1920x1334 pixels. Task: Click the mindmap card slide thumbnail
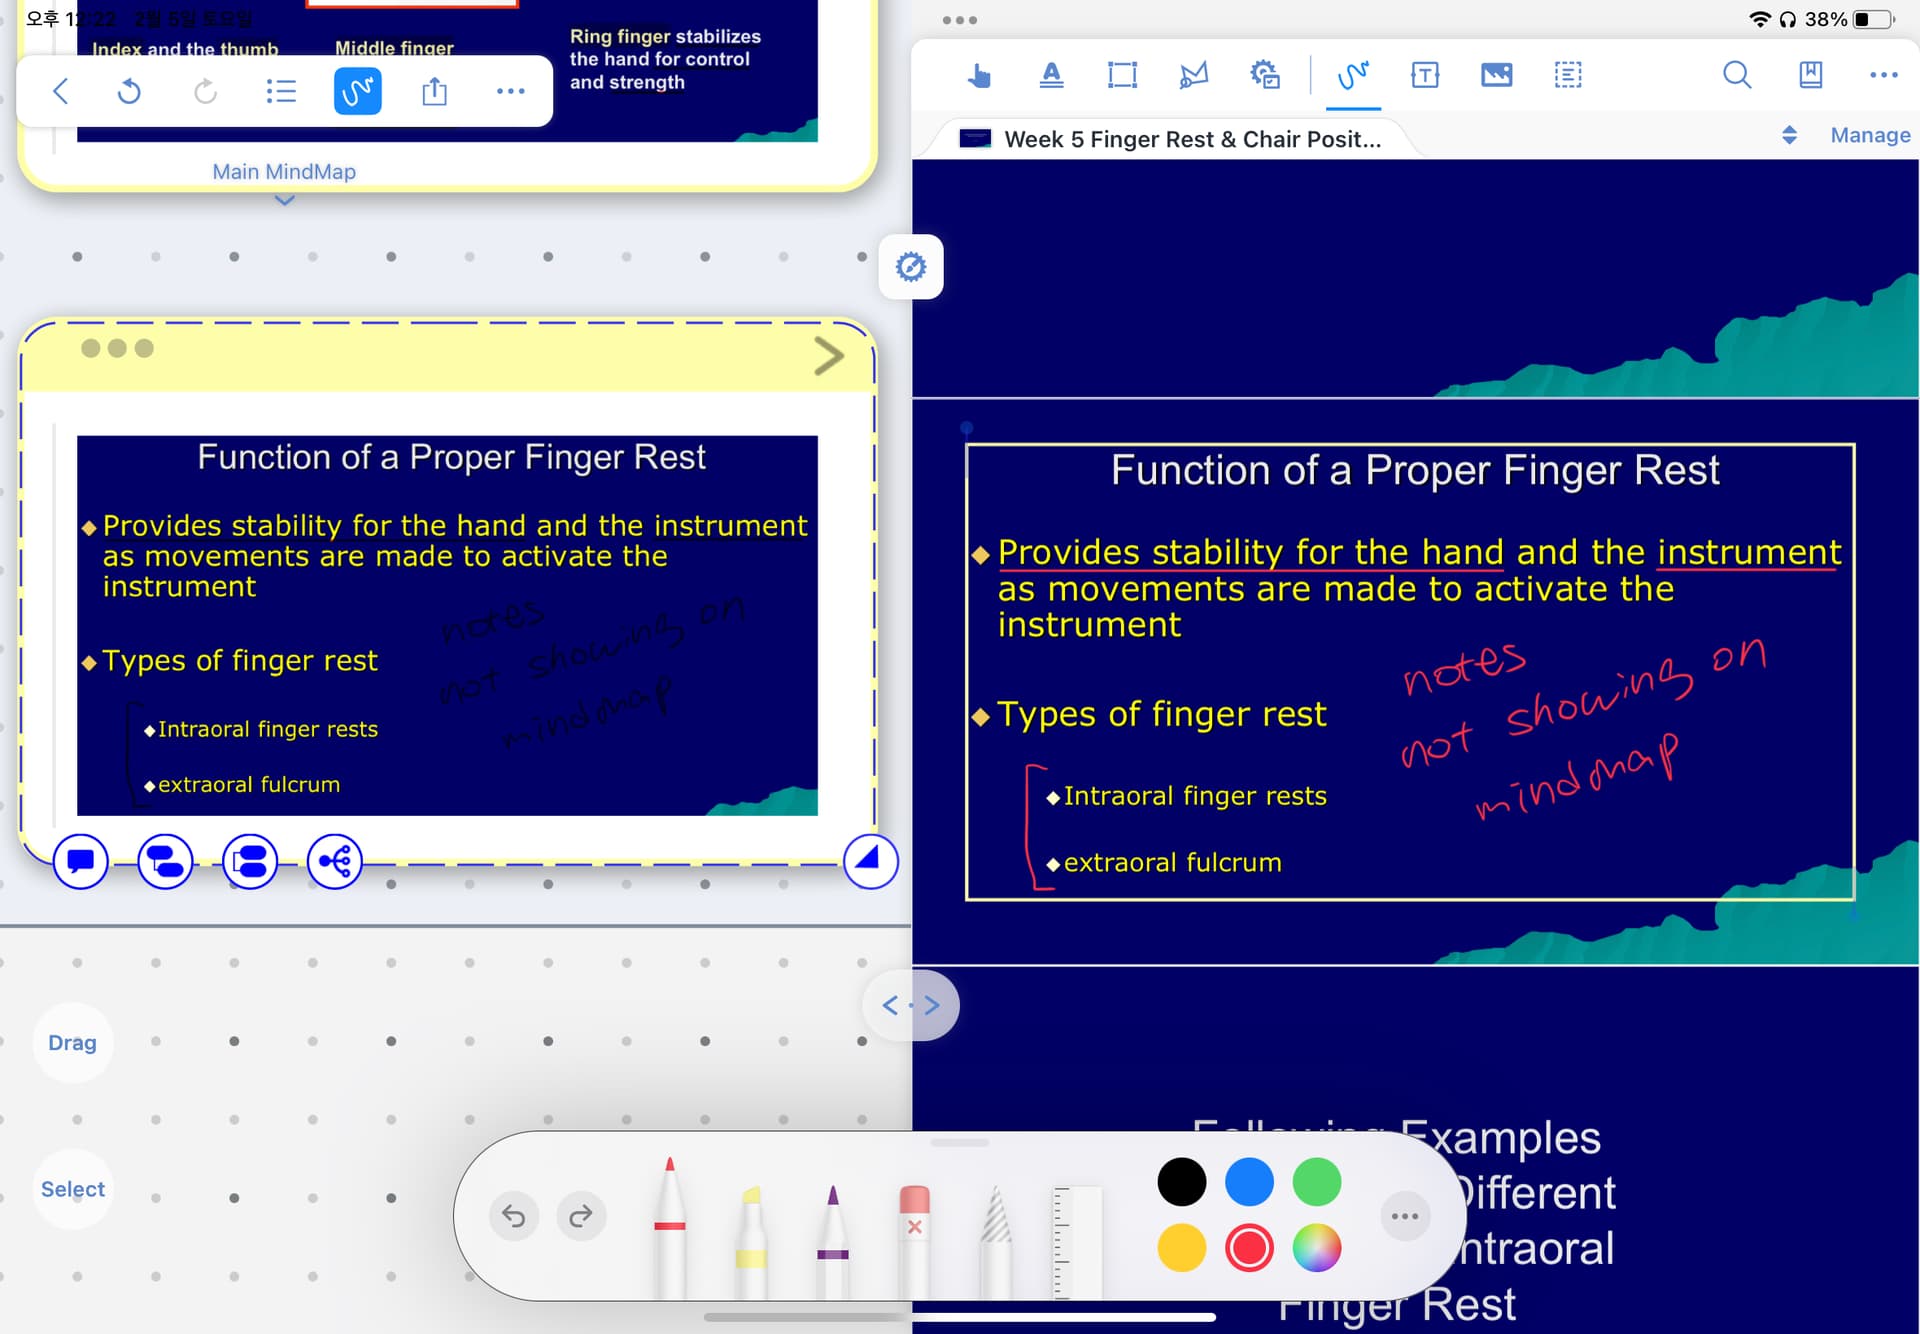click(447, 625)
